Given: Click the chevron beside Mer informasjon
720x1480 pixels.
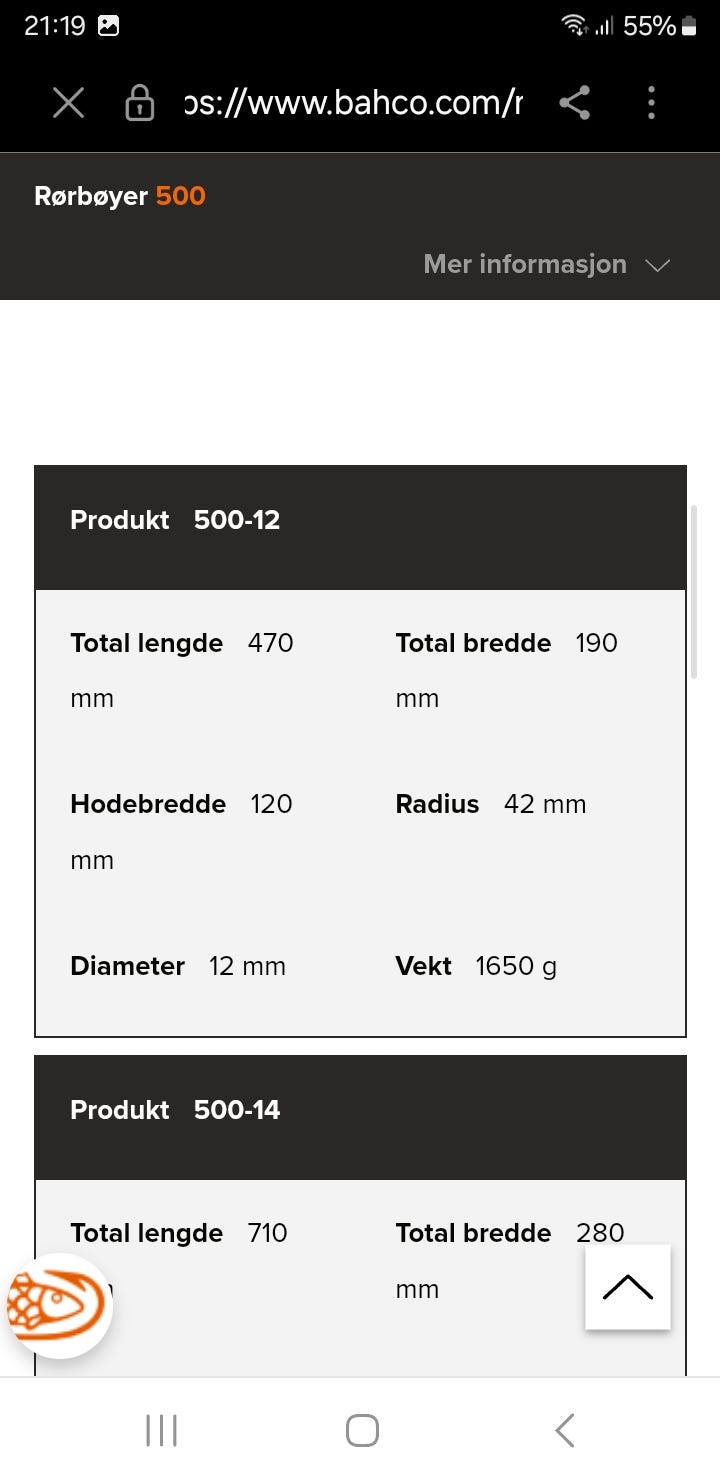Looking at the screenshot, I should pos(657,266).
